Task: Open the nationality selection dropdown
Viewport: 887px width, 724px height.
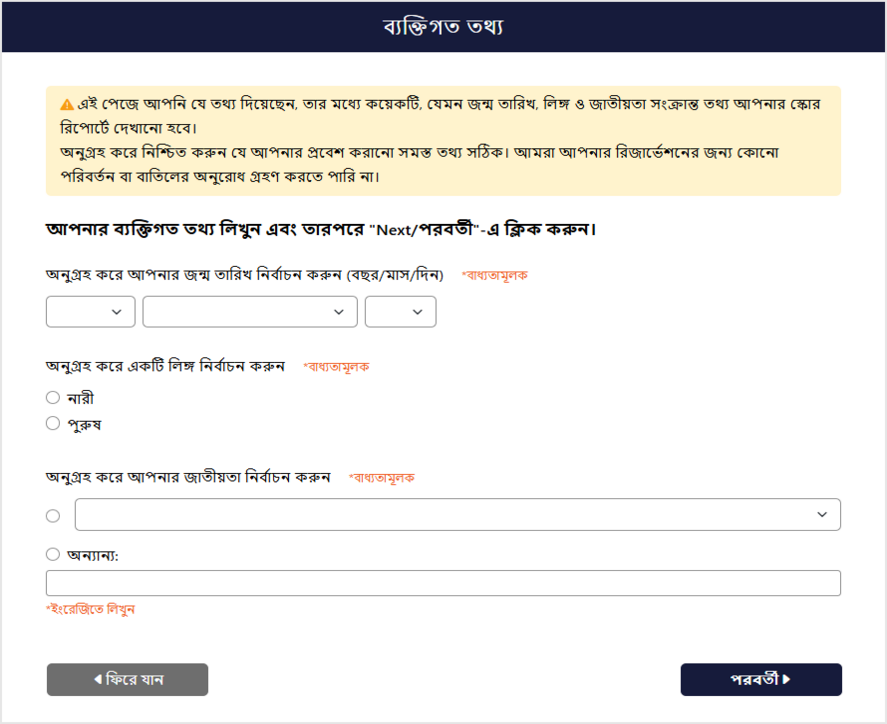Action: 458,515
